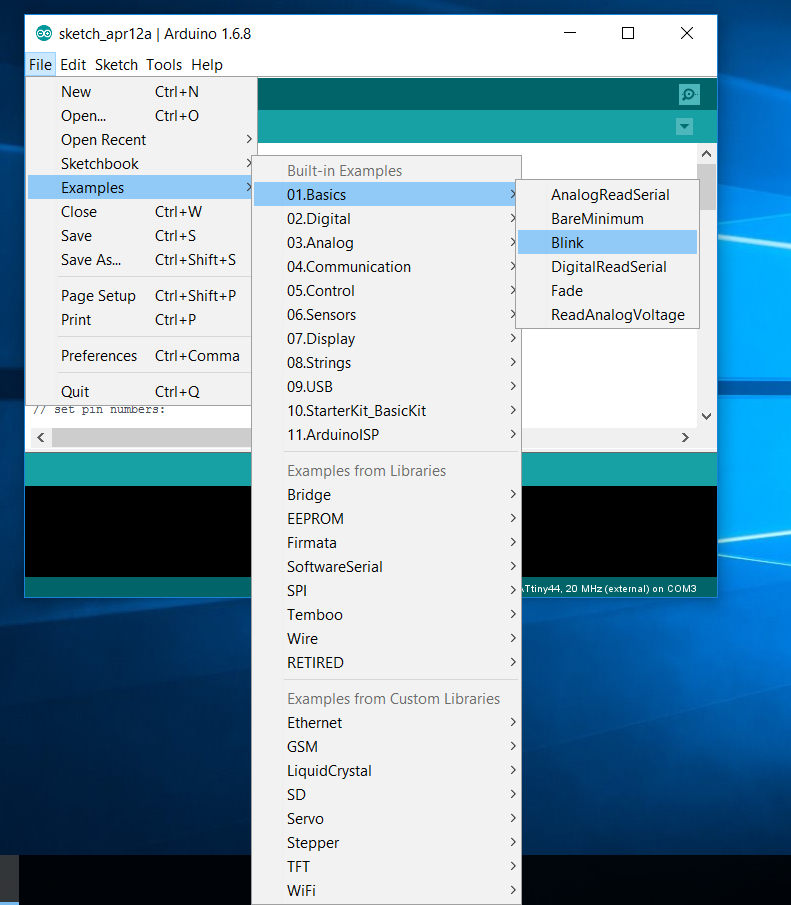Click the horizontal scrollbar right arrow
Image resolution: width=791 pixels, height=905 pixels.
685,437
